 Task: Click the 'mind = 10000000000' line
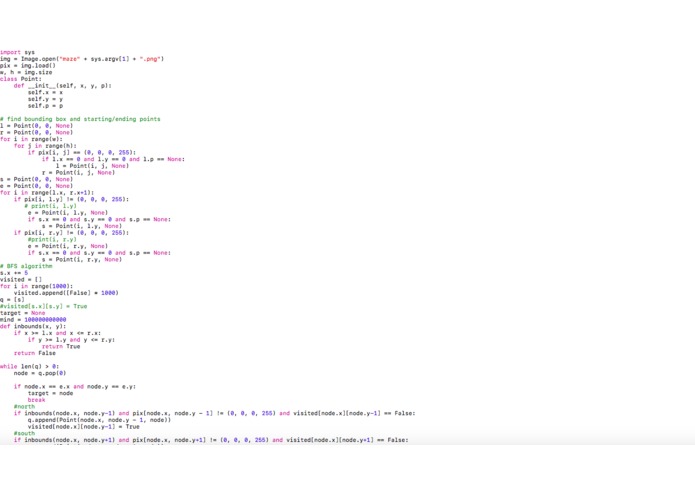pyautogui.click(x=33, y=319)
